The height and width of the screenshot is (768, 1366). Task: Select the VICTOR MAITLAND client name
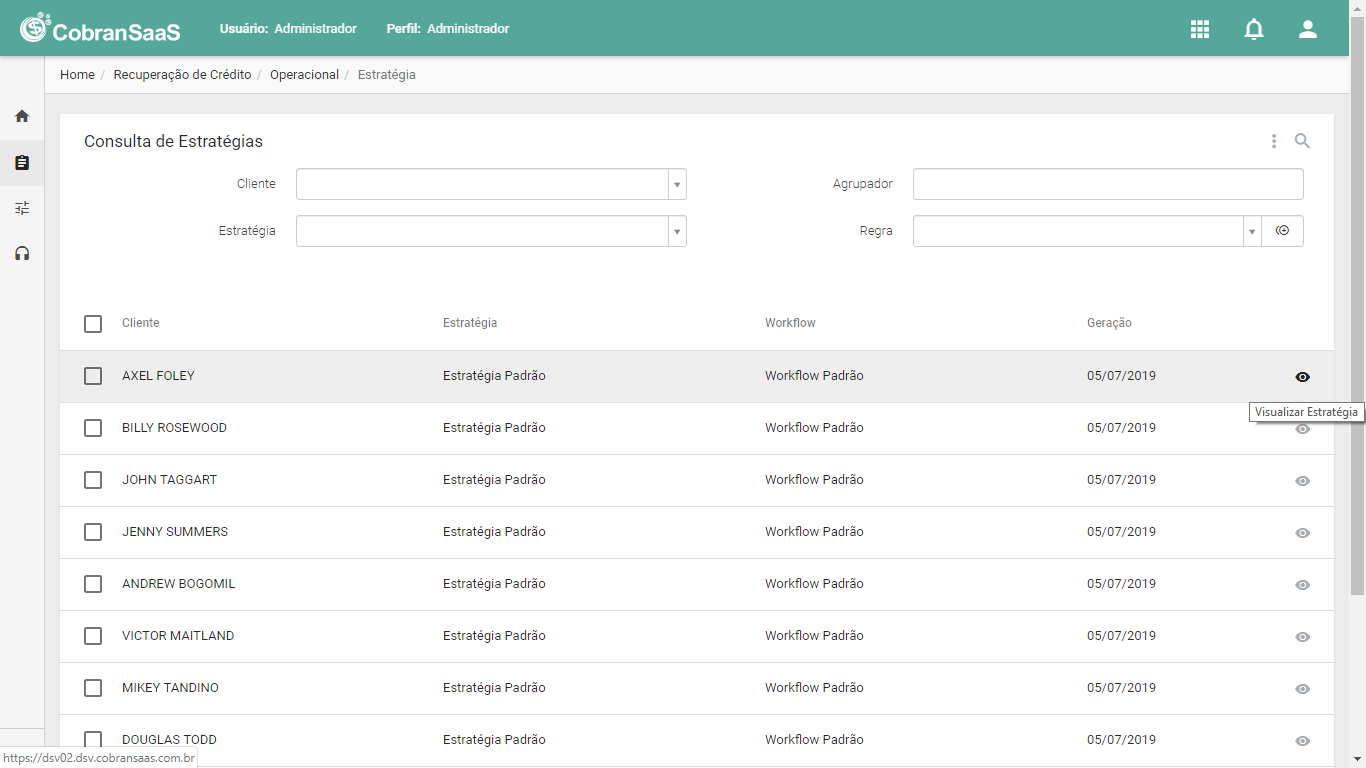point(178,636)
